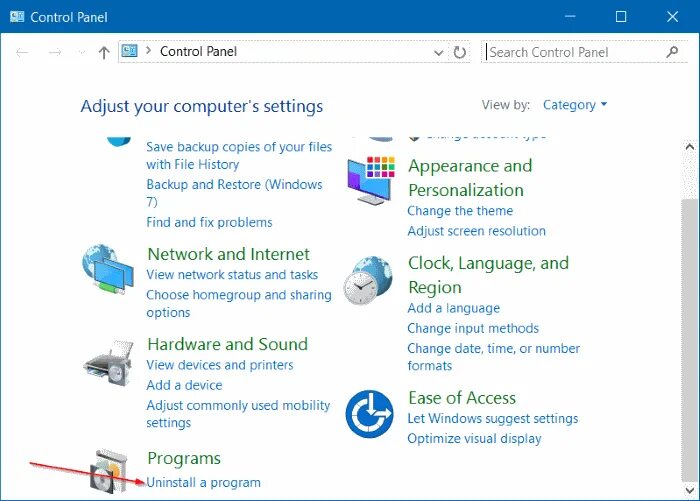Open View devices and printers link

pos(220,365)
